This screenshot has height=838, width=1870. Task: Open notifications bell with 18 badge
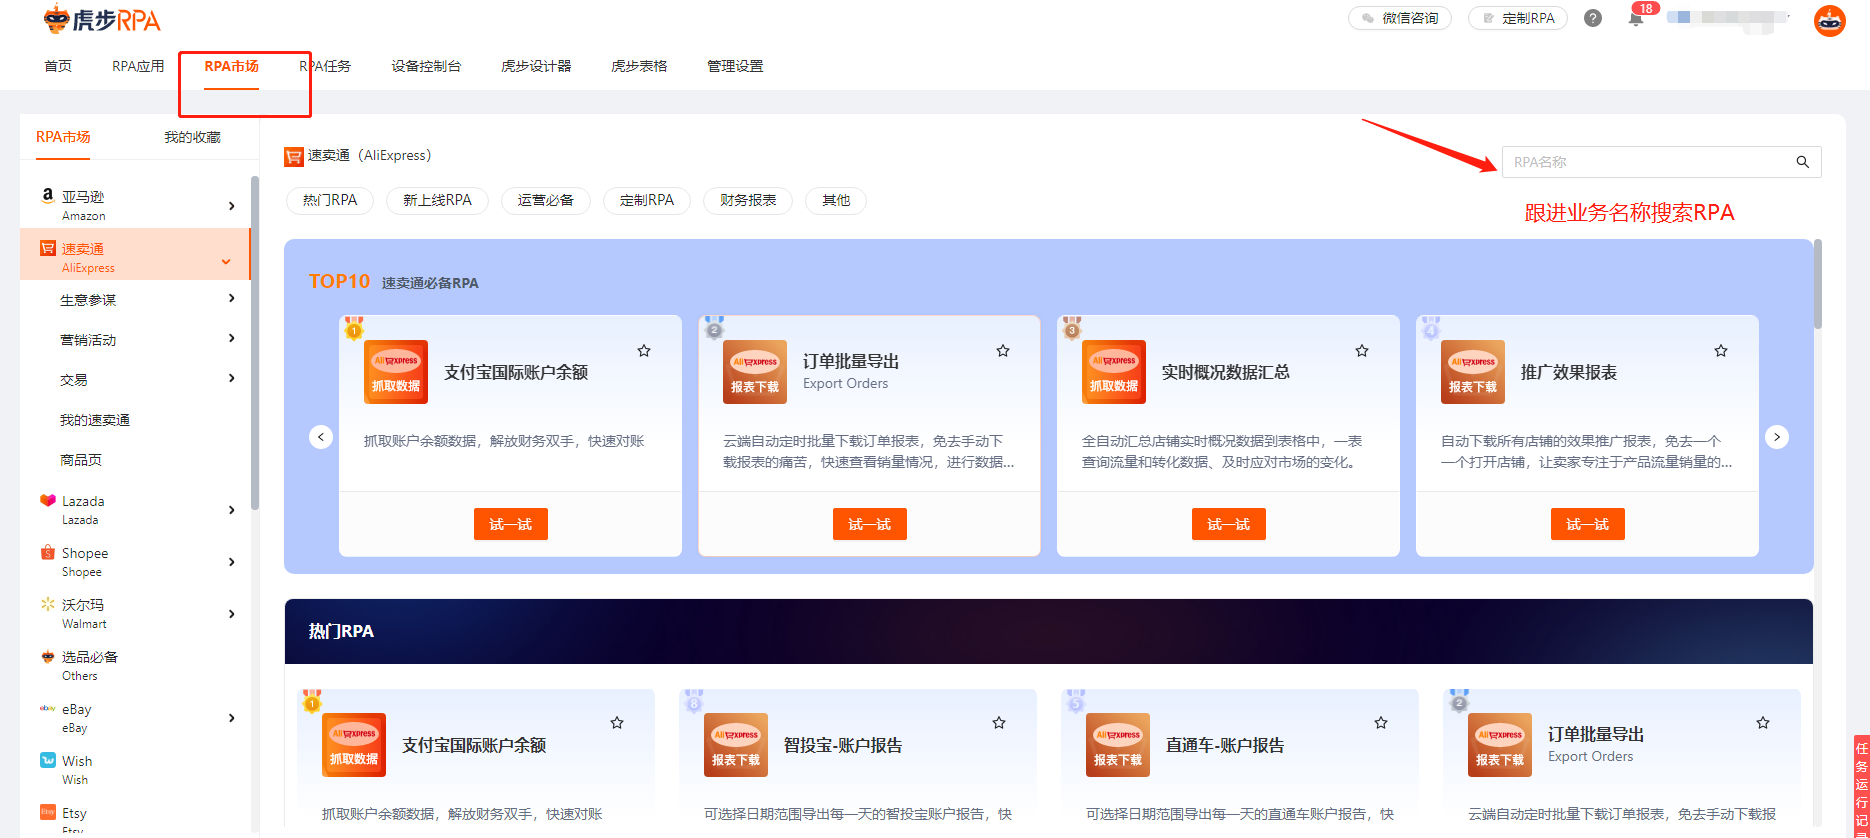pyautogui.click(x=1636, y=18)
